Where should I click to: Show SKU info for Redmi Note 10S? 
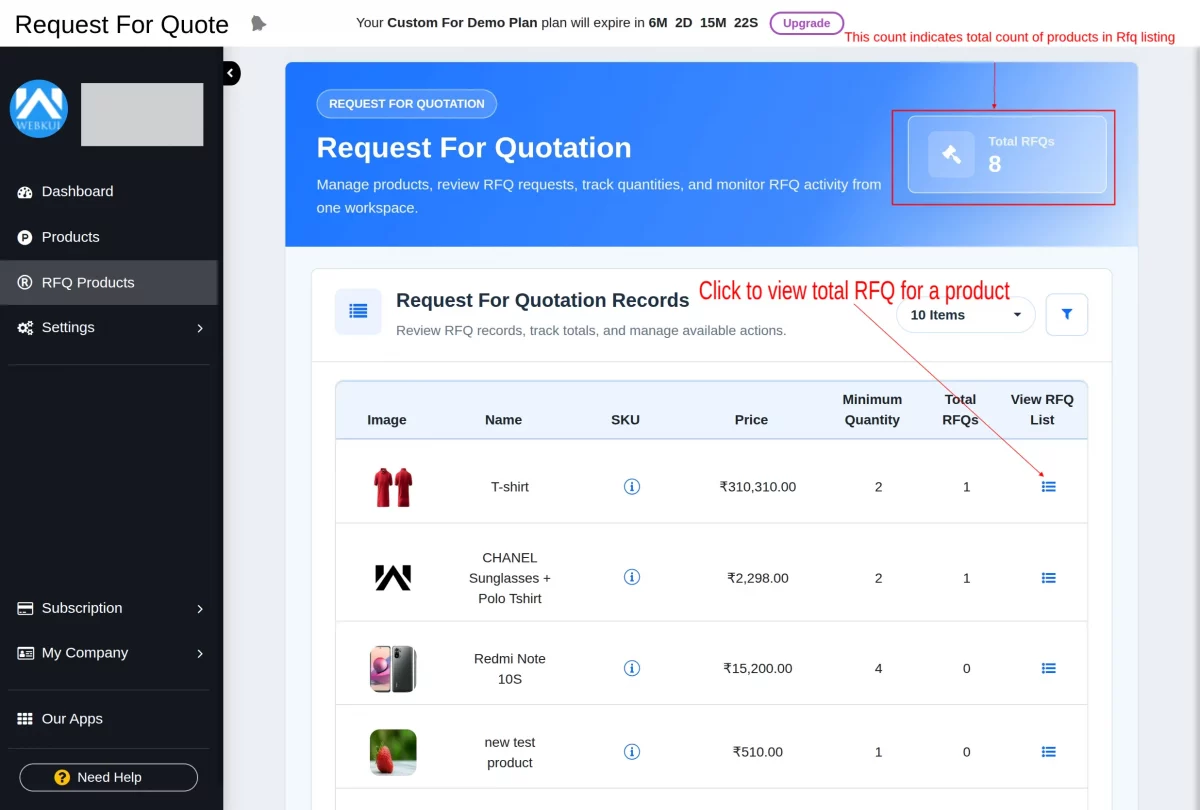coord(632,668)
